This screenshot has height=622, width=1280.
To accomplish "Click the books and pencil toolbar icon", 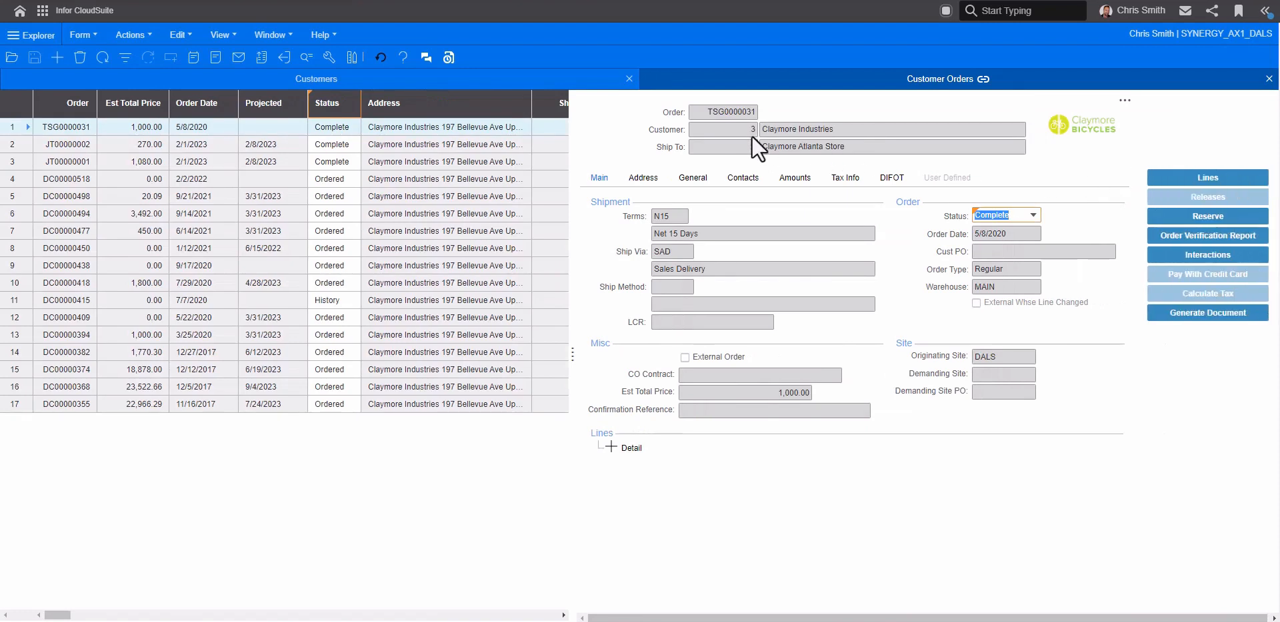I will [x=352, y=57].
